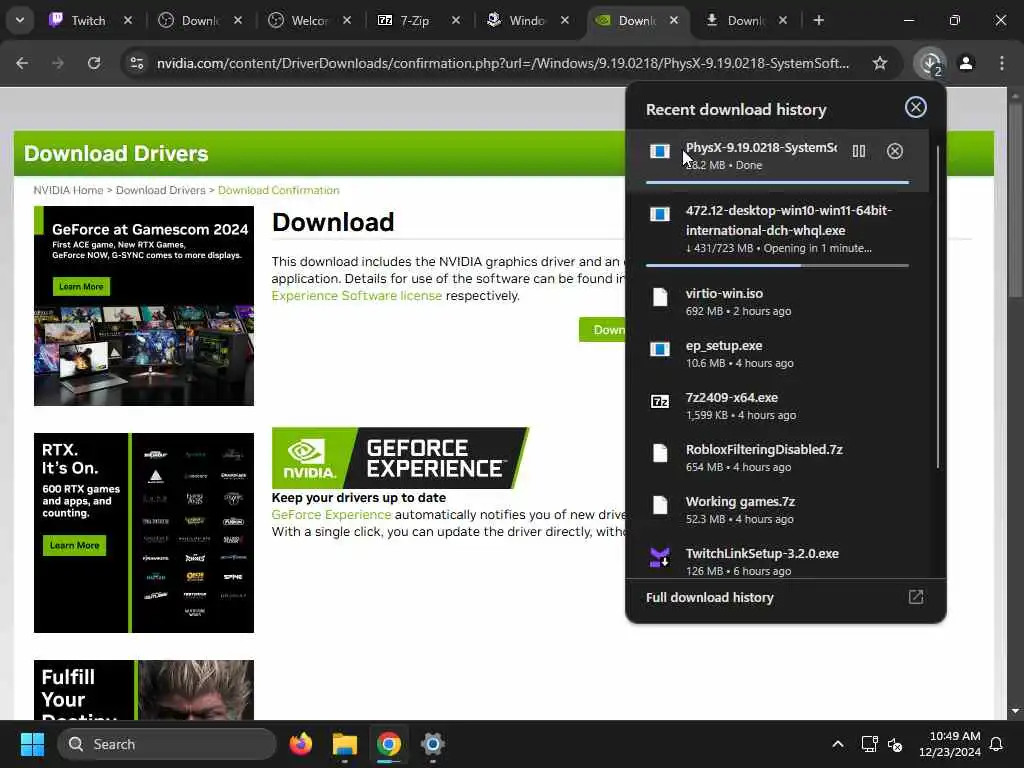This screenshot has height=768, width=1024.
Task: Click the address bar URL
Action: coord(503,63)
